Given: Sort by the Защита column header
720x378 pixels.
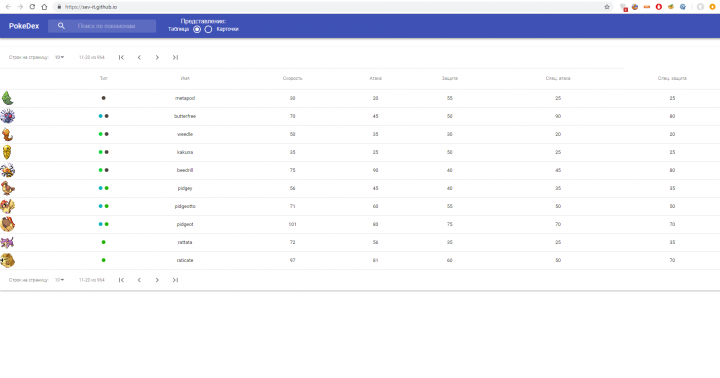Looking at the screenshot, I should point(450,78).
